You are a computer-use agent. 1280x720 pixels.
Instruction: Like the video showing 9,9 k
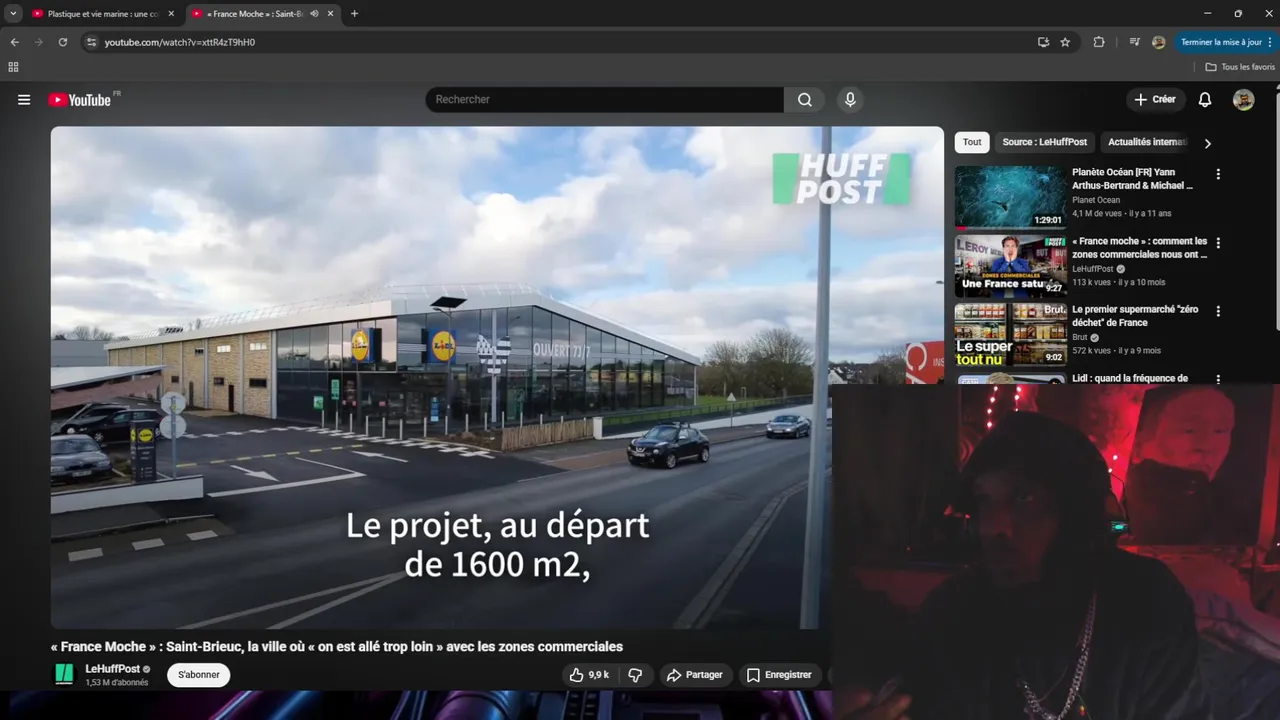[589, 675]
